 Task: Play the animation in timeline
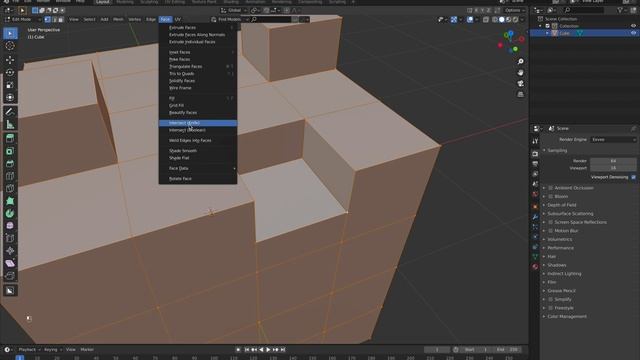(268, 349)
